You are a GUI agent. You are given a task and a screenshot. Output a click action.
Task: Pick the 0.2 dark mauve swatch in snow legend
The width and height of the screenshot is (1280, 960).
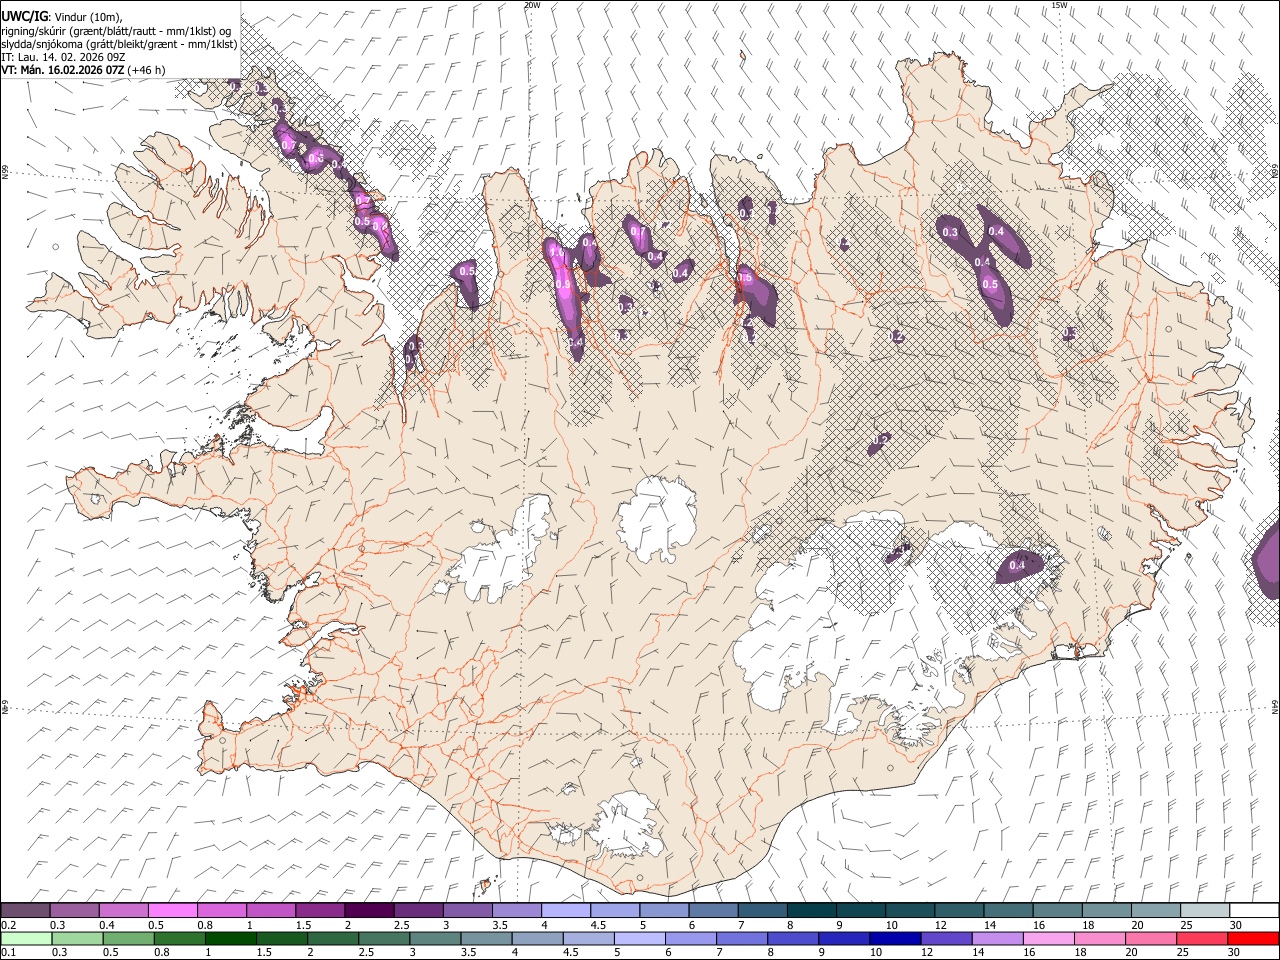coord(26,910)
